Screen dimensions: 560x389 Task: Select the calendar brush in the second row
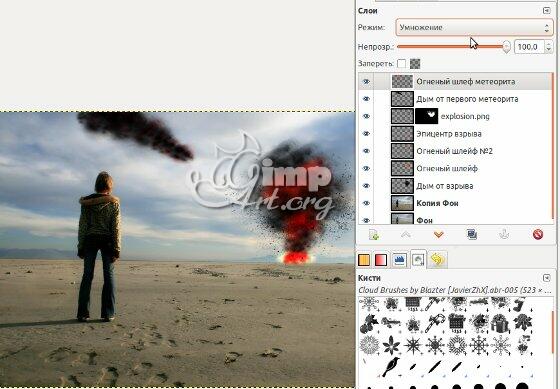coord(456,323)
